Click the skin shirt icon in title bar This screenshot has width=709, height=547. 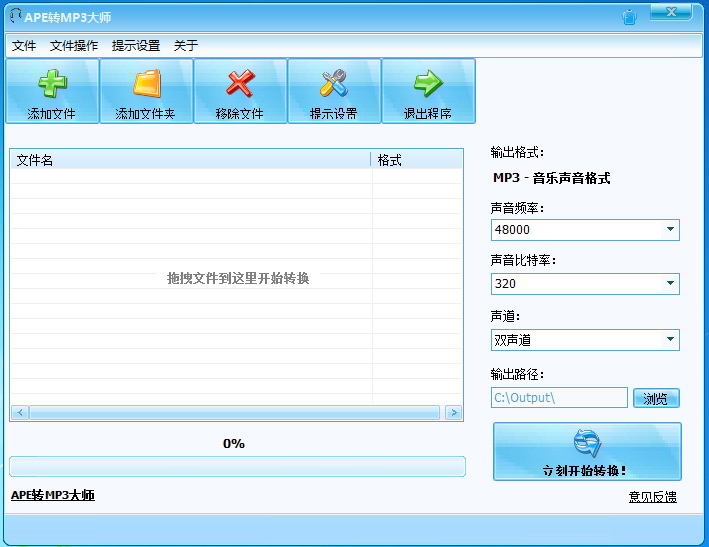pos(629,17)
